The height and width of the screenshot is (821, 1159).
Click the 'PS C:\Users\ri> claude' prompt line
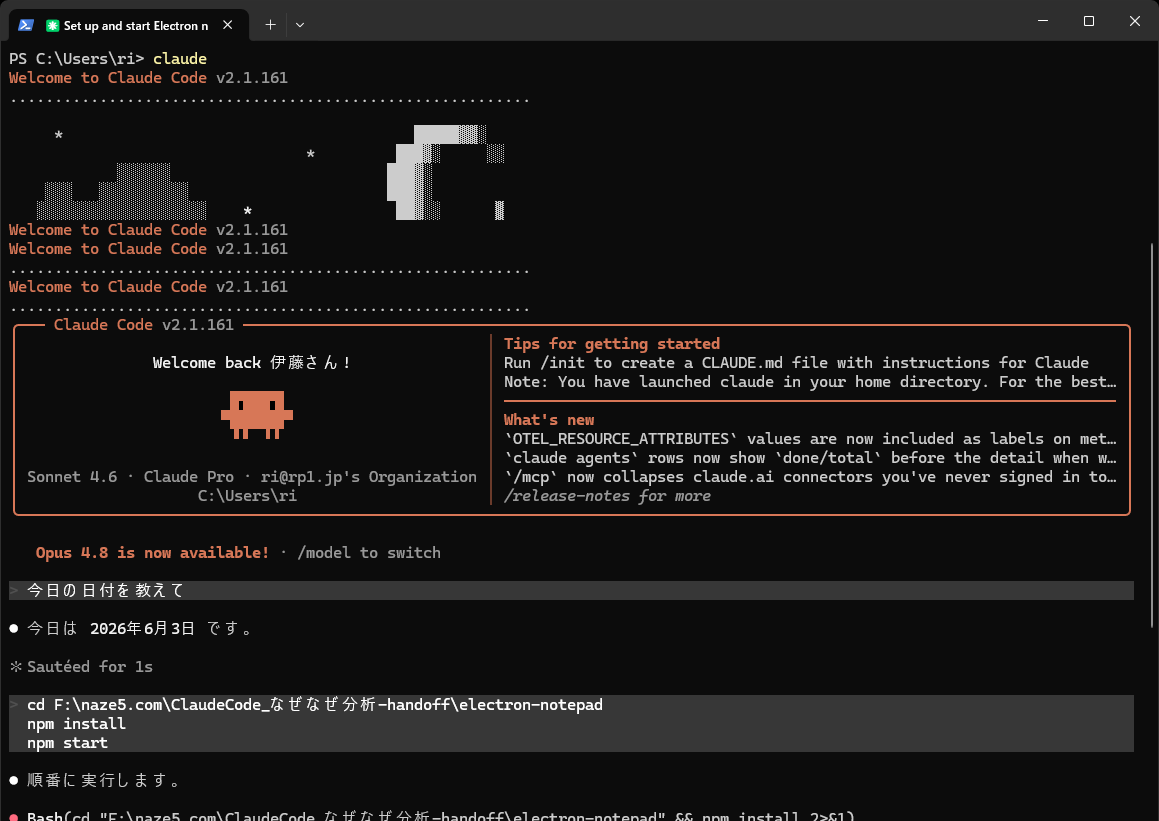click(x=108, y=58)
